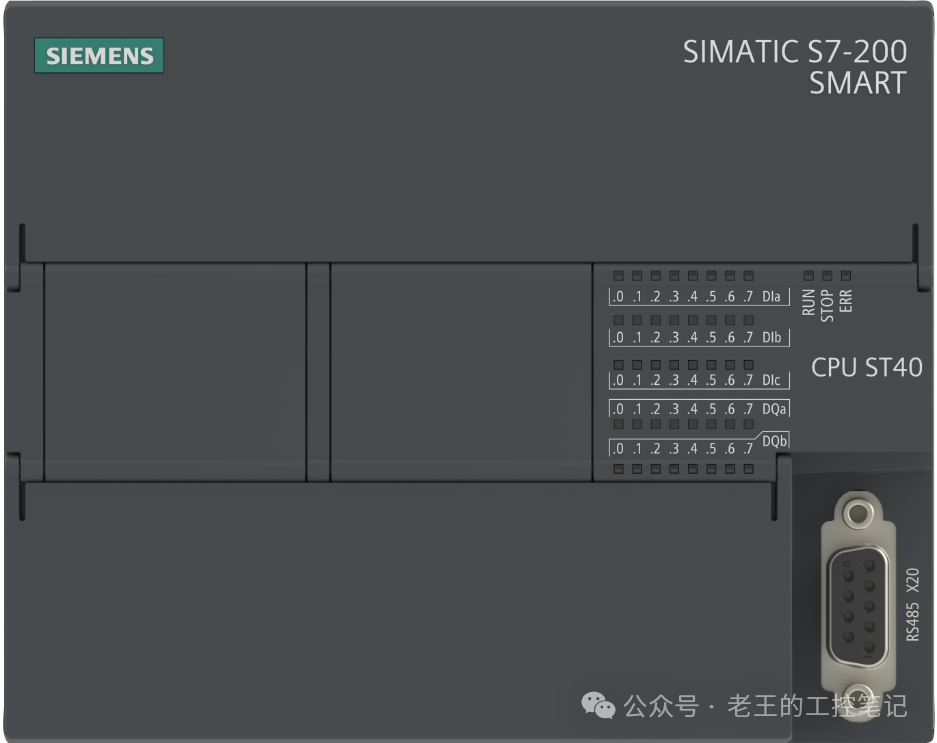Click the RUN status LED
Viewport: 937px width, 743px height.
807,275
